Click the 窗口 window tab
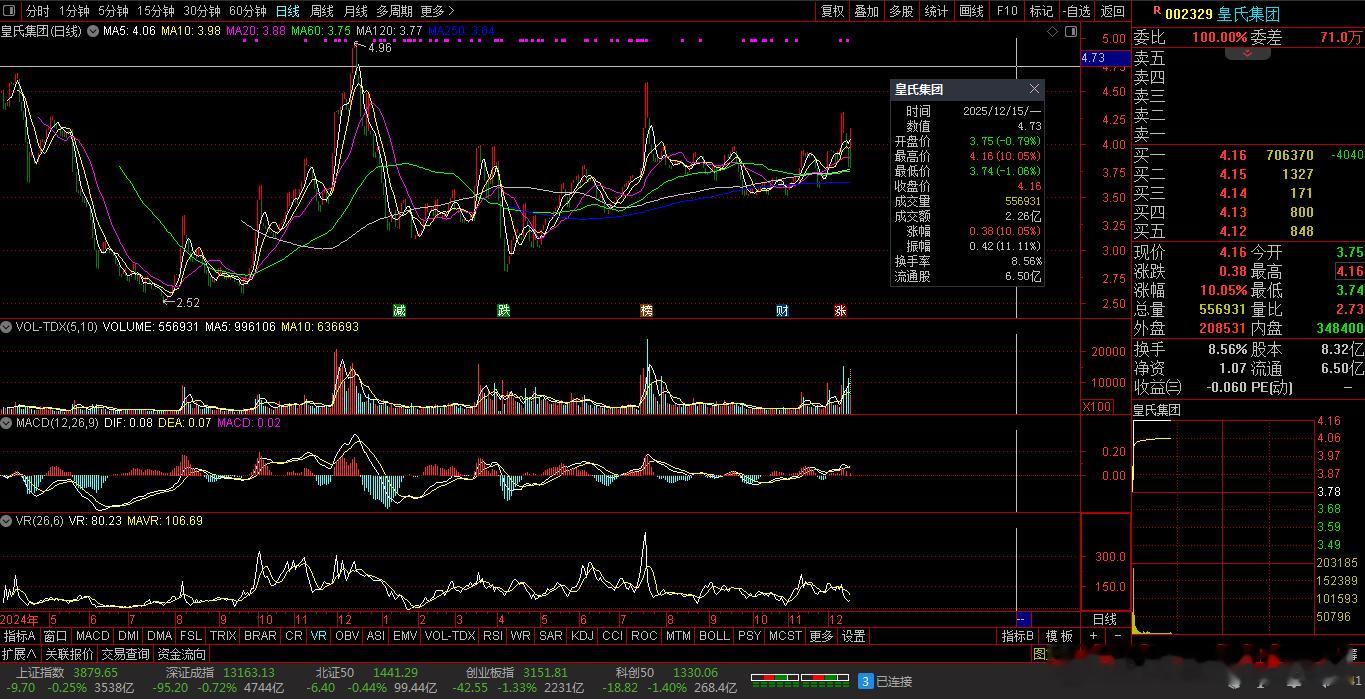Screen dimensions: 1365x699 [55, 636]
